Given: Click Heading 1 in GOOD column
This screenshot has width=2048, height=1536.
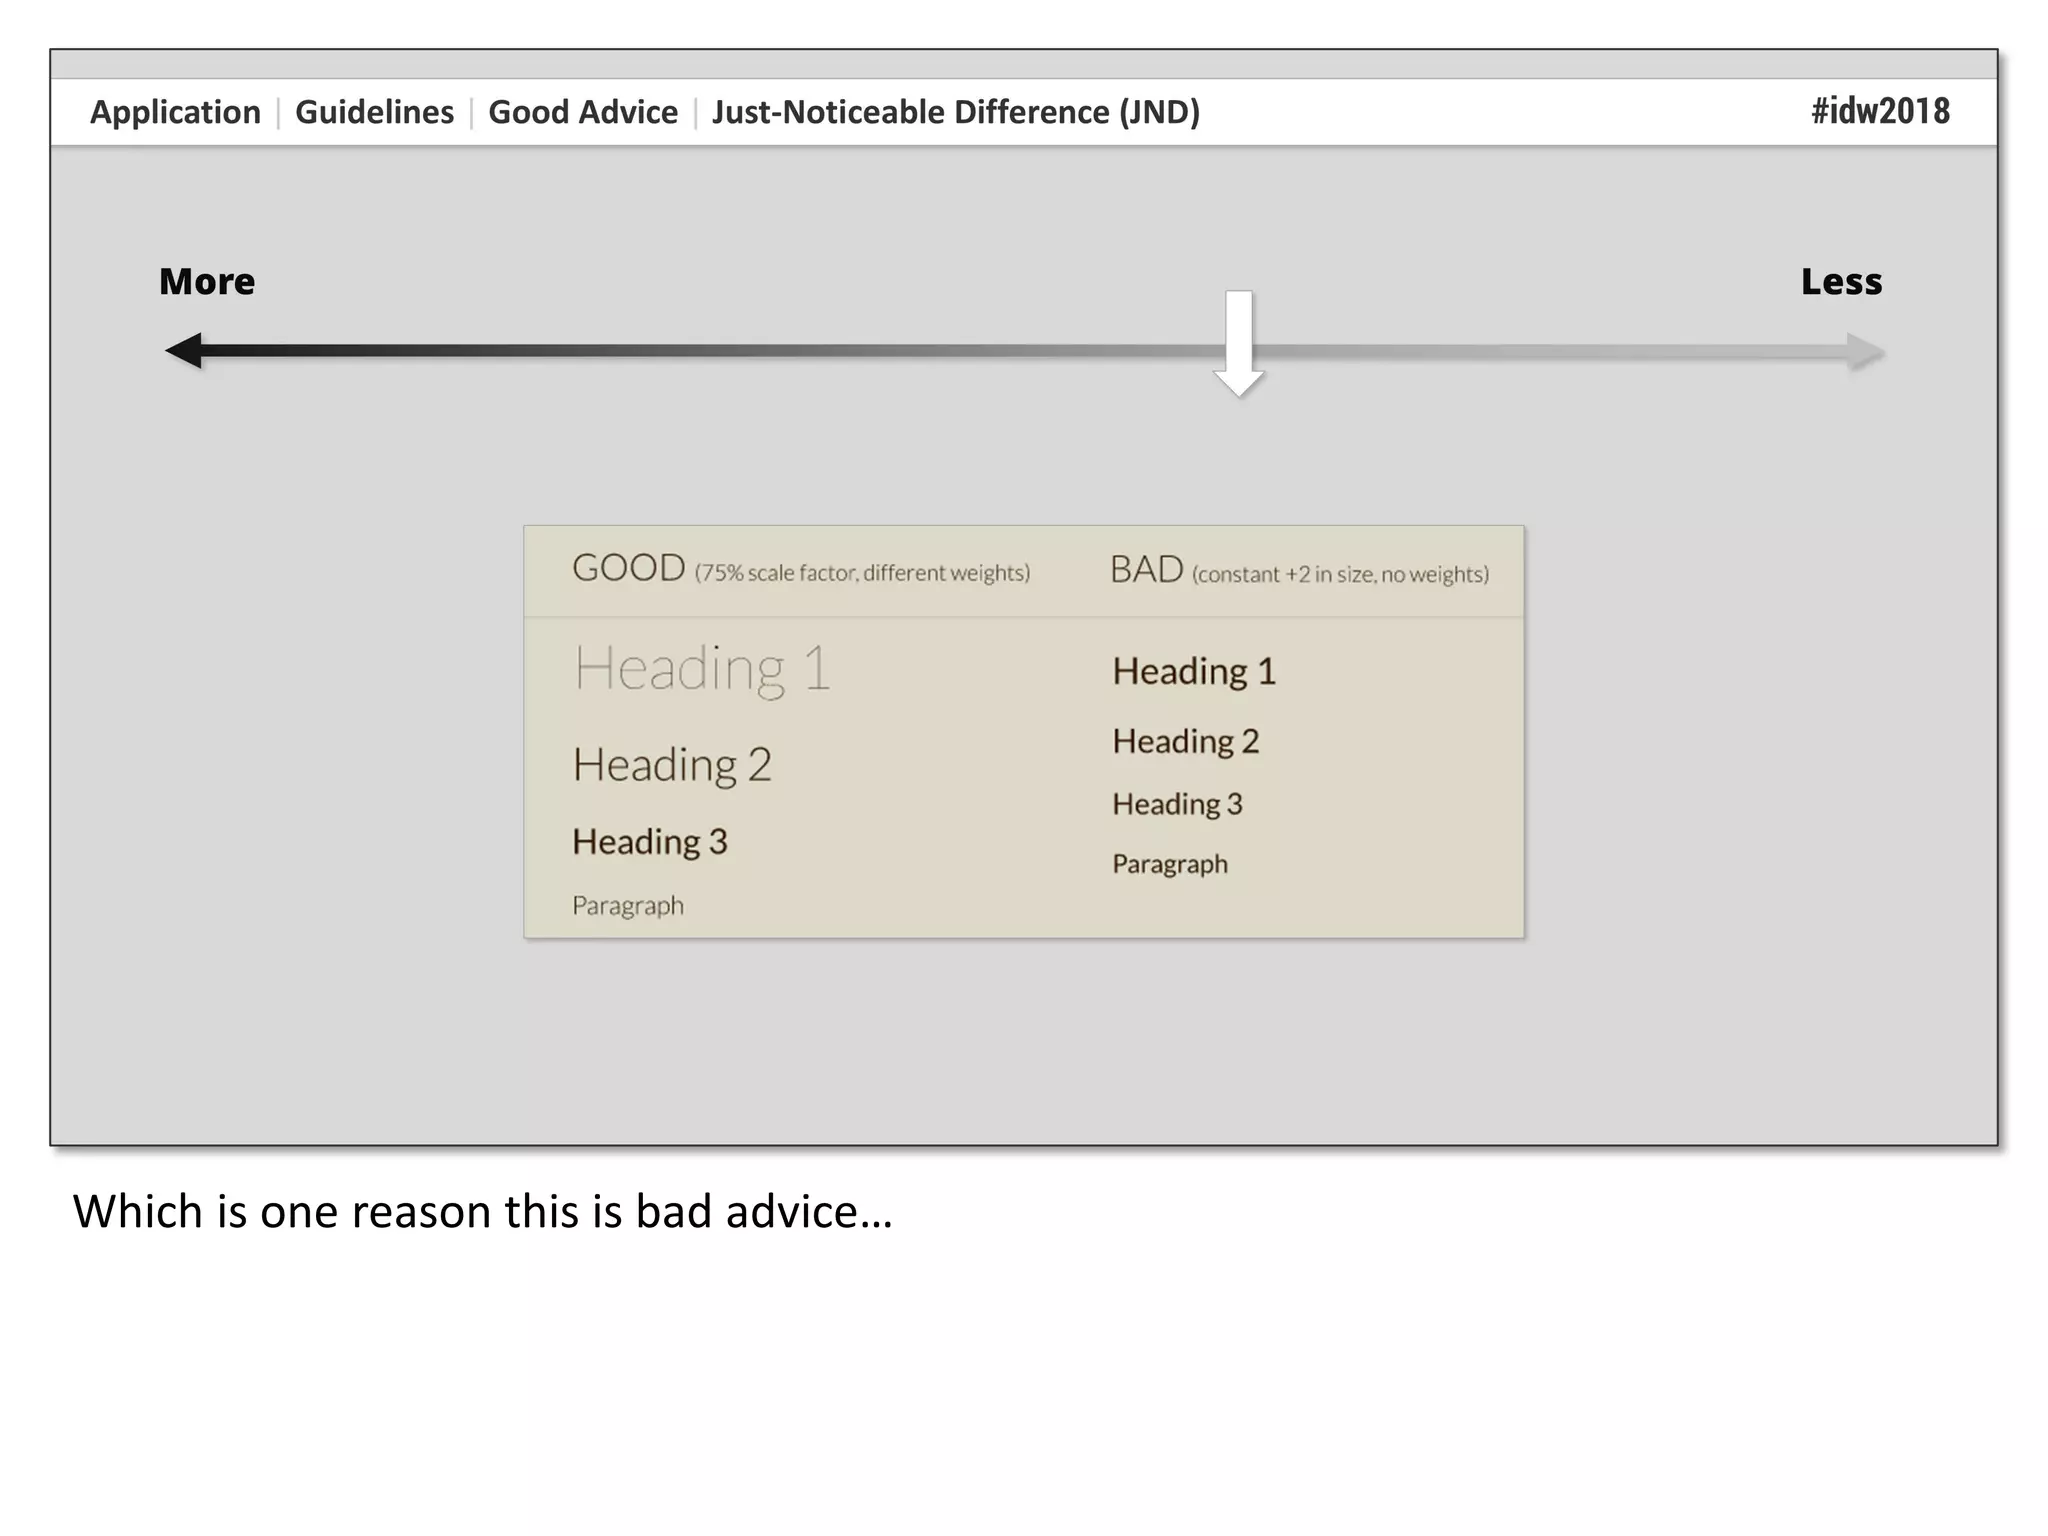Looking at the screenshot, I should point(702,669).
